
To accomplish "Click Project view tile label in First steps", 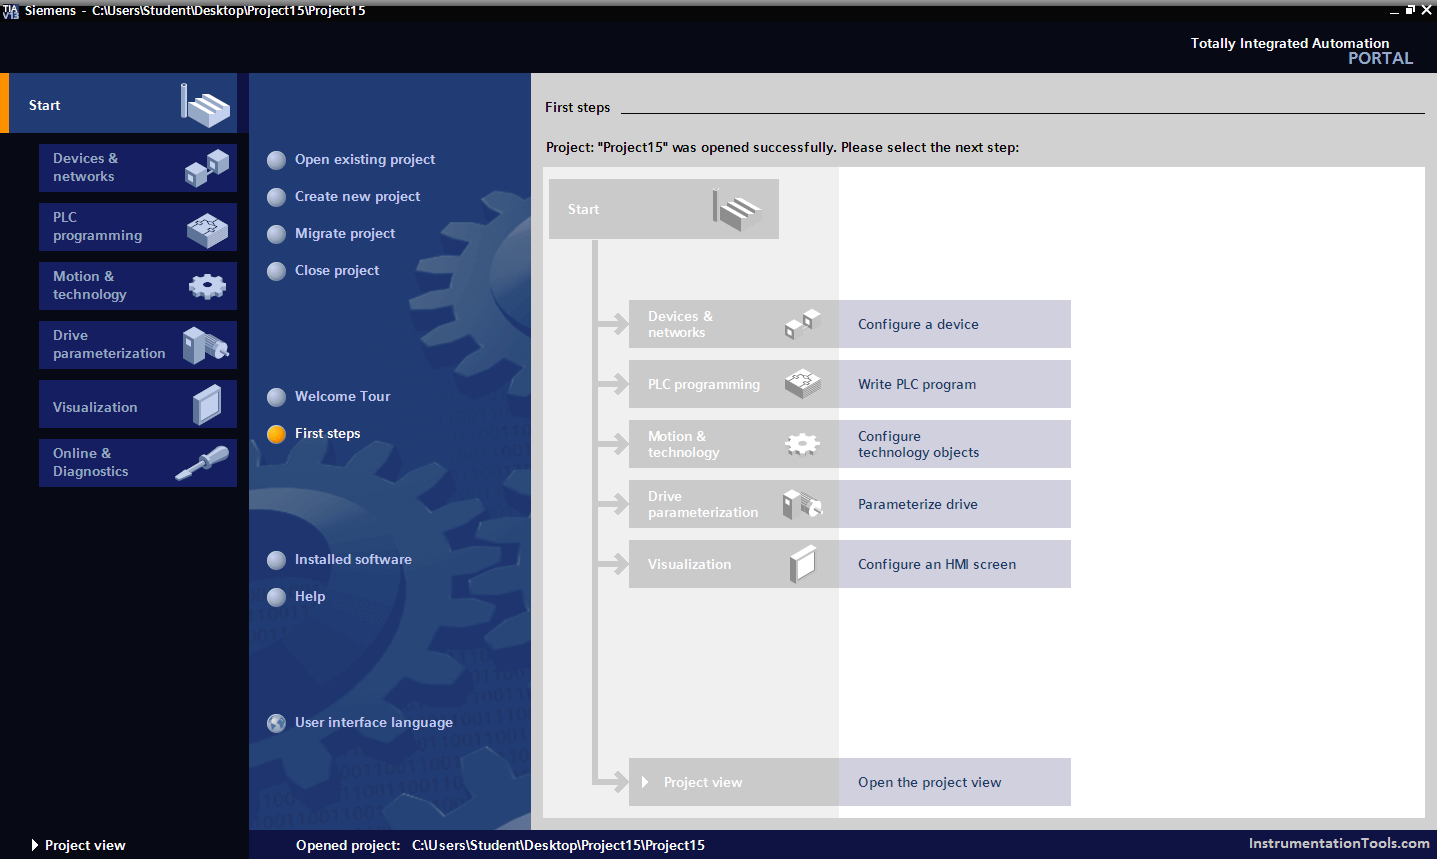I will pos(703,782).
